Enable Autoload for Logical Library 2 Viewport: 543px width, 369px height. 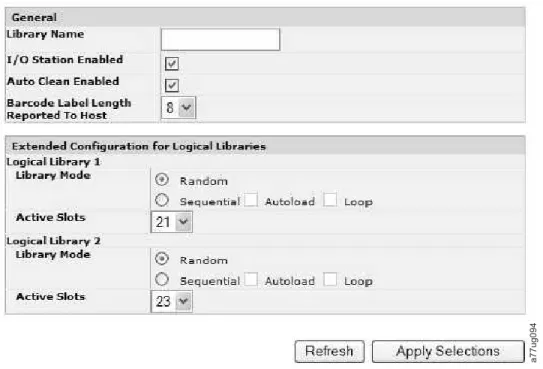point(251,279)
